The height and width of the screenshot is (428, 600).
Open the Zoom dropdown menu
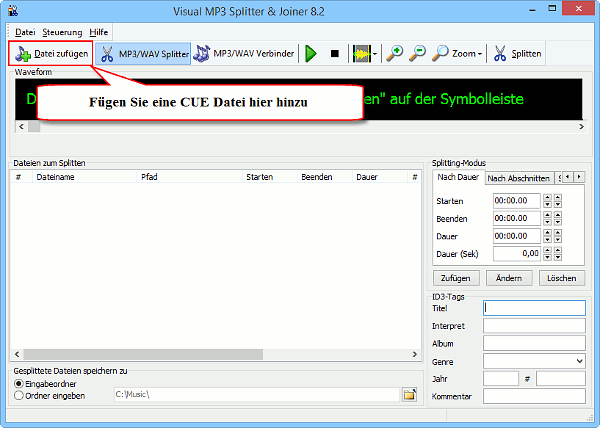coord(457,54)
